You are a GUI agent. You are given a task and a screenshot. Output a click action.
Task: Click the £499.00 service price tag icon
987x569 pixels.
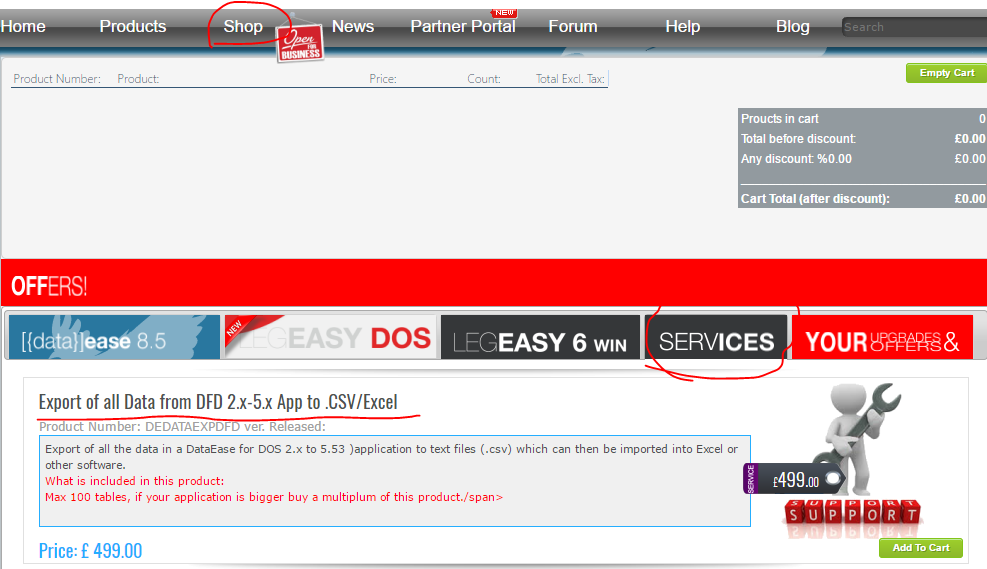(794, 480)
